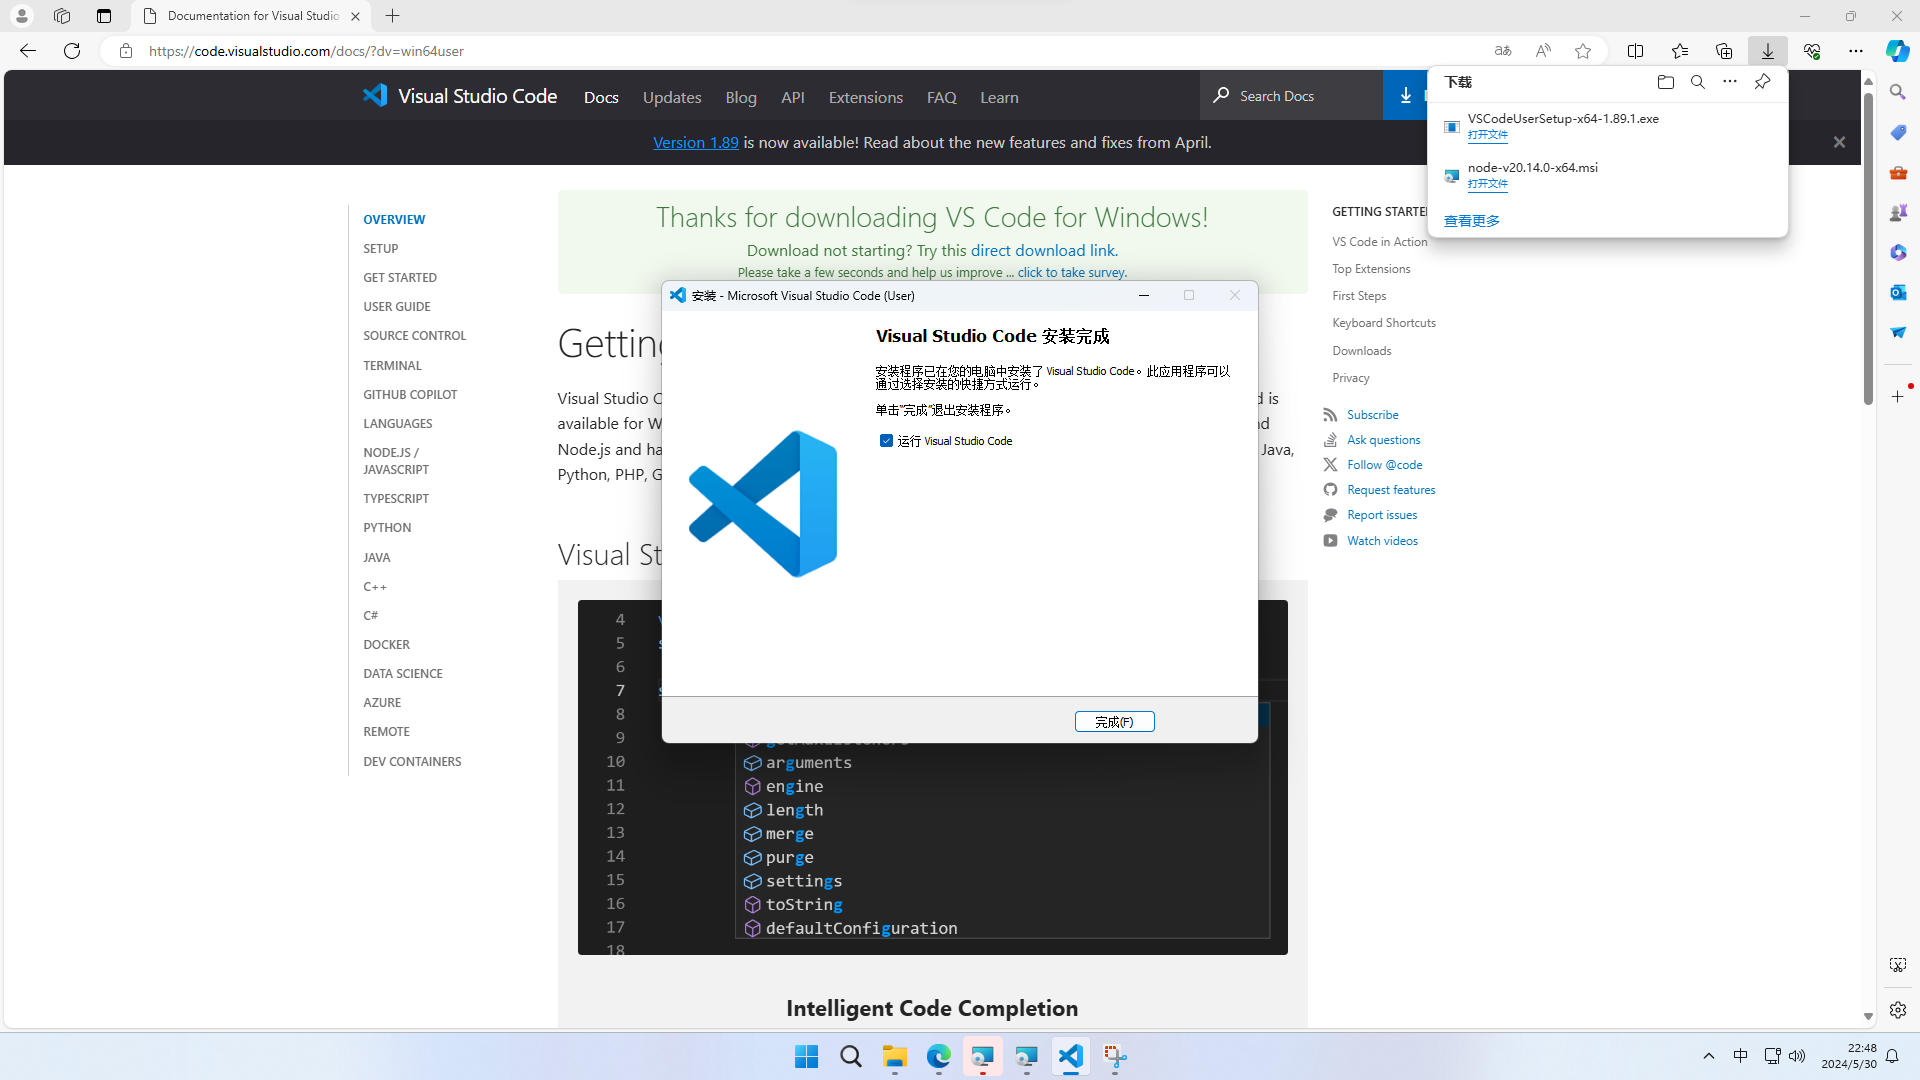Open Collections icon in browser toolbar
This screenshot has height=1080, width=1920.
[1723, 51]
